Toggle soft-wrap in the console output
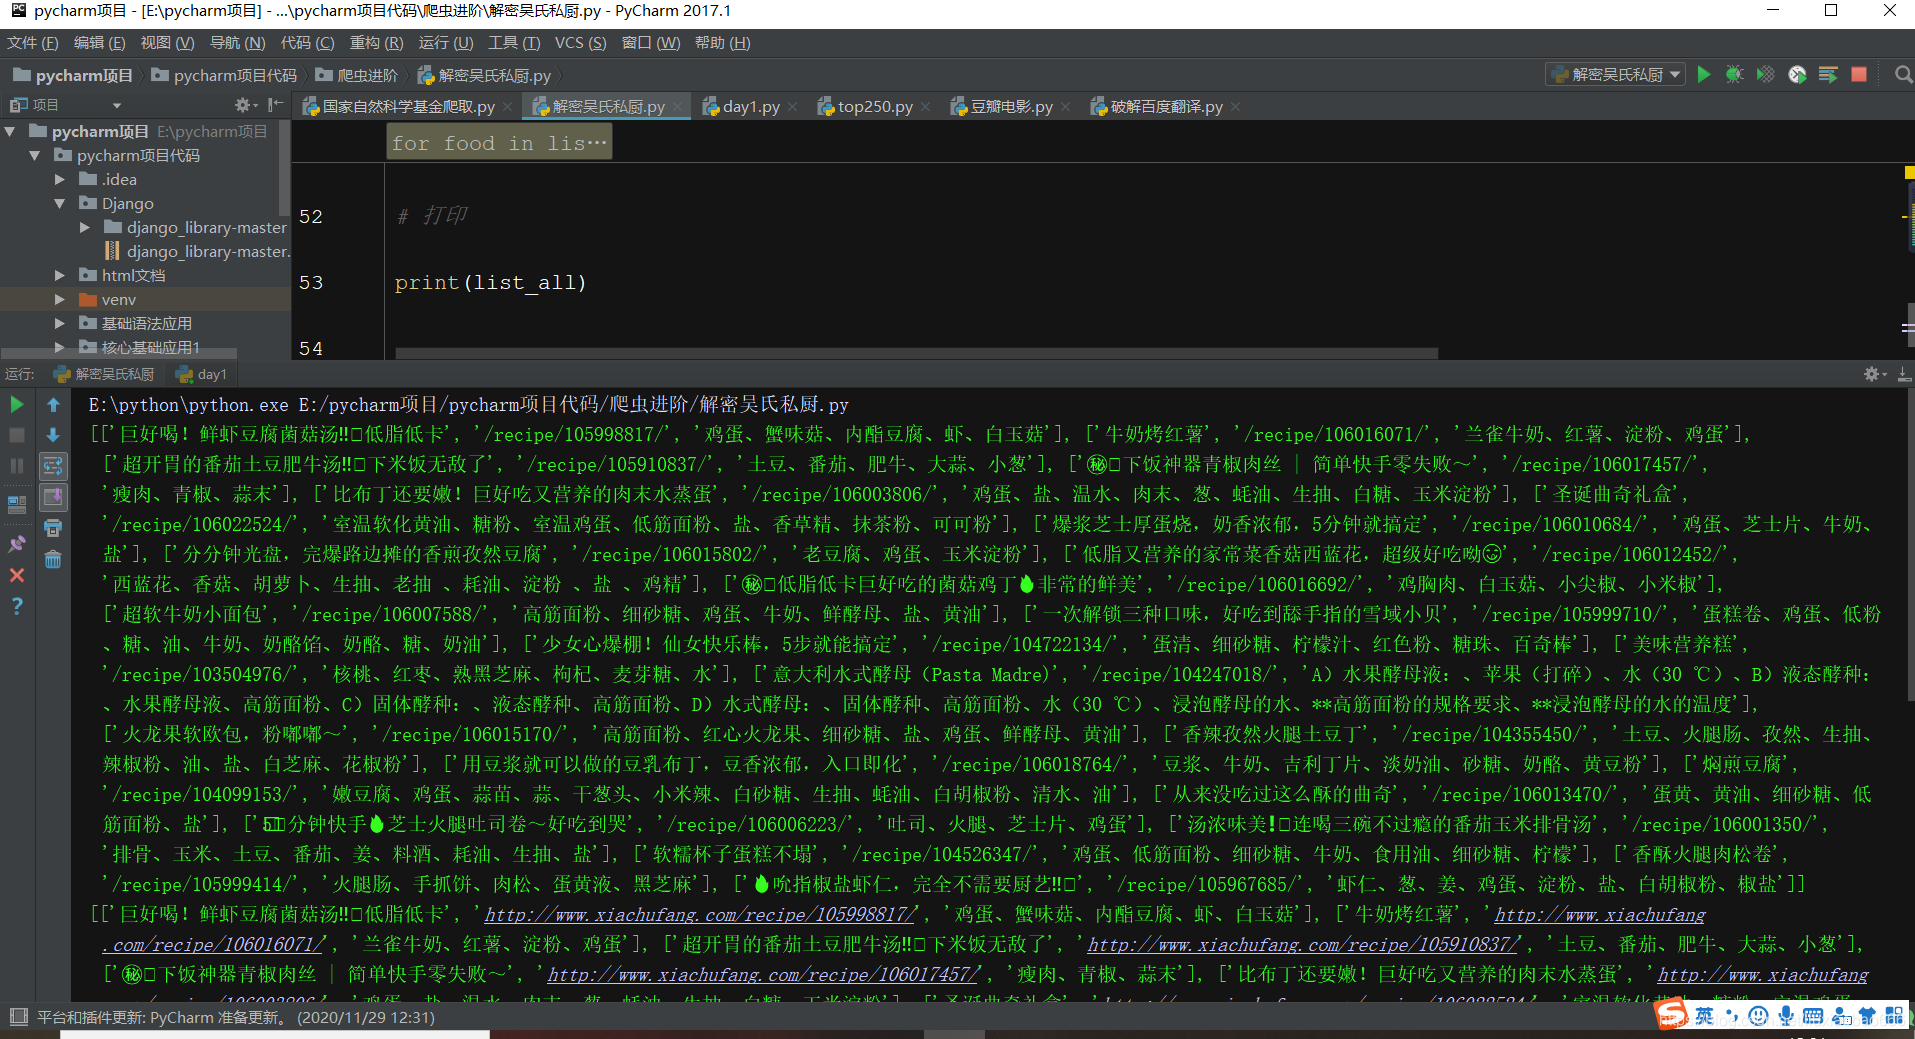Viewport: 1915px width, 1039px height. click(53, 466)
